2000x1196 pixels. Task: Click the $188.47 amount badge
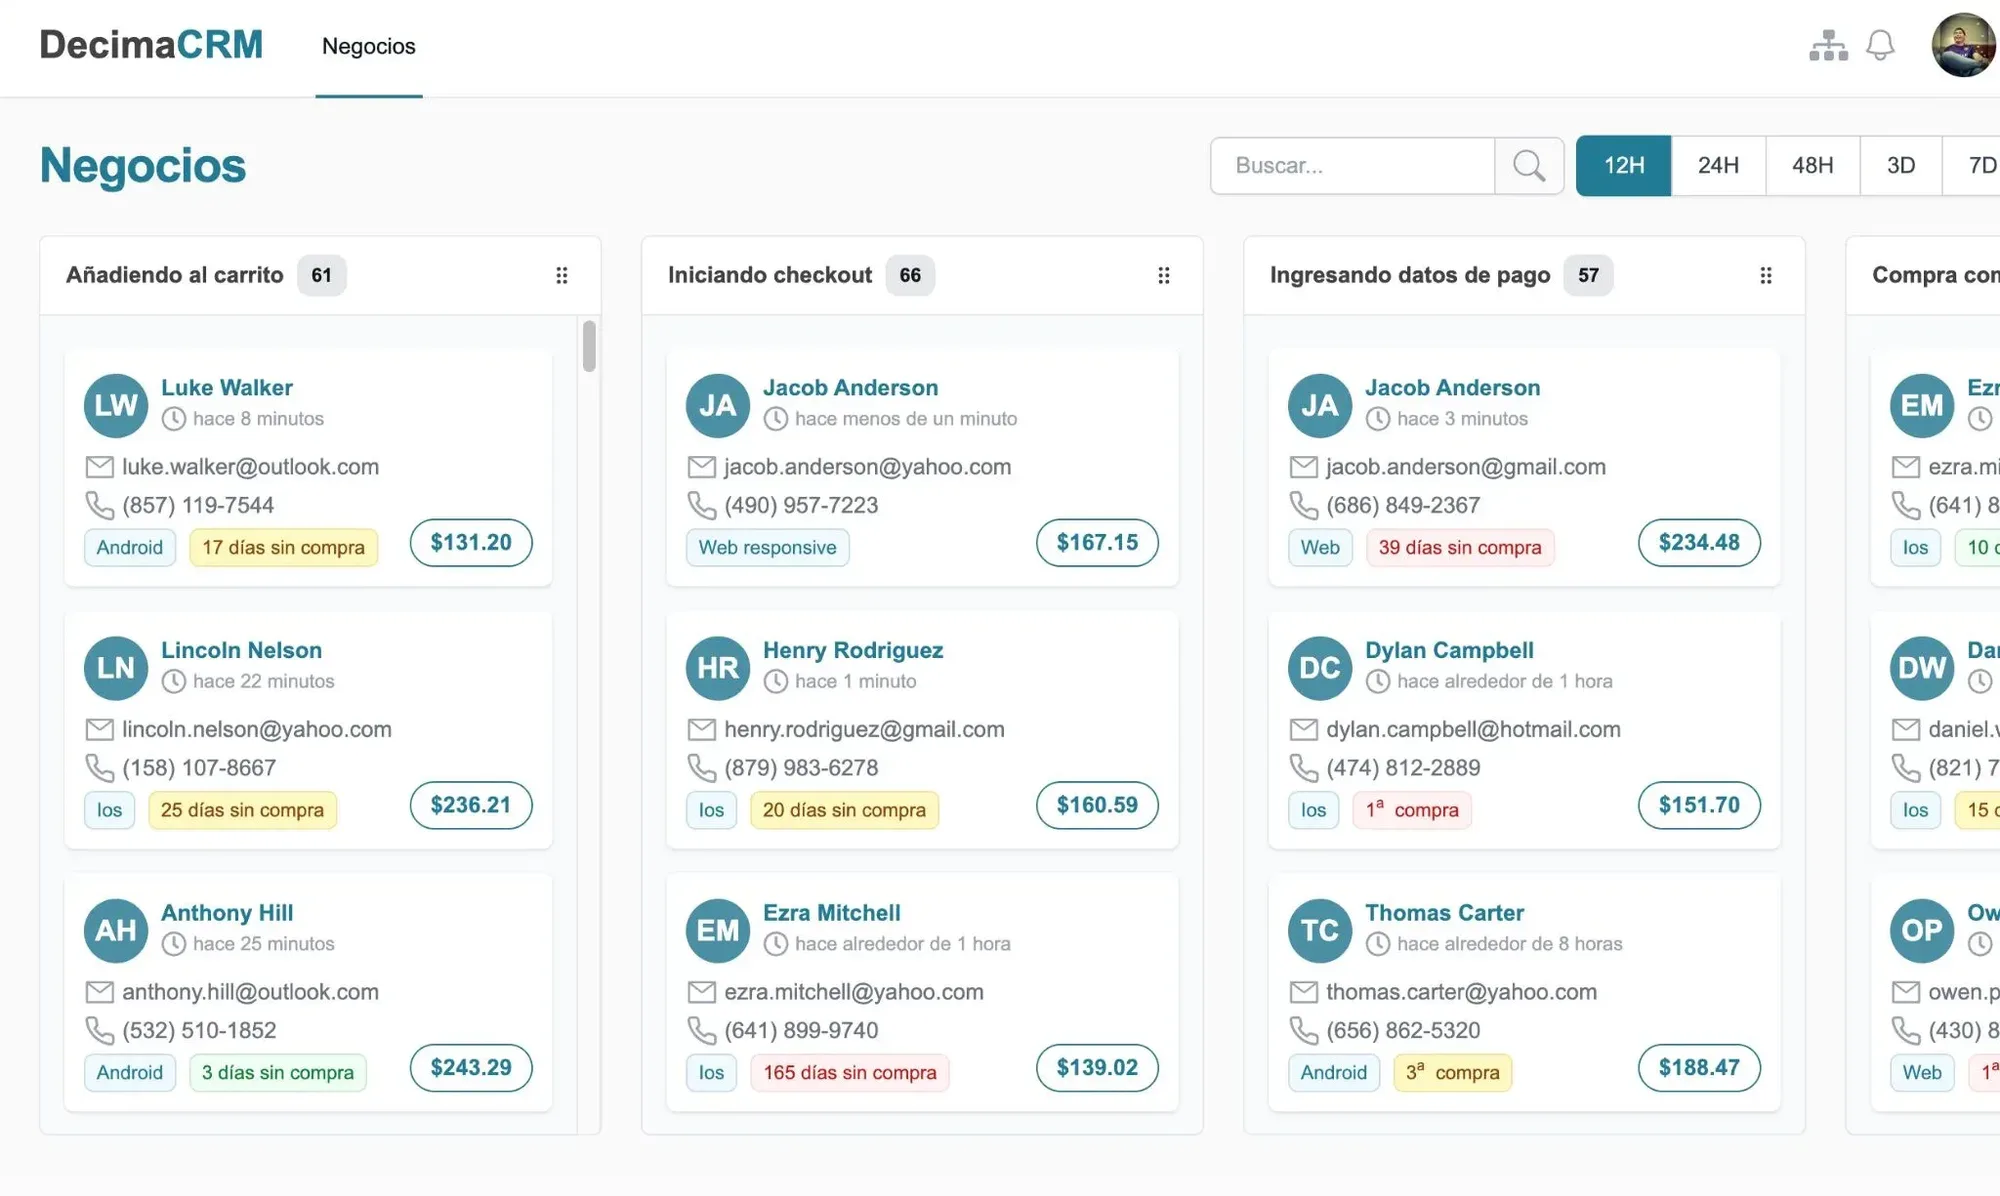[1699, 1067]
